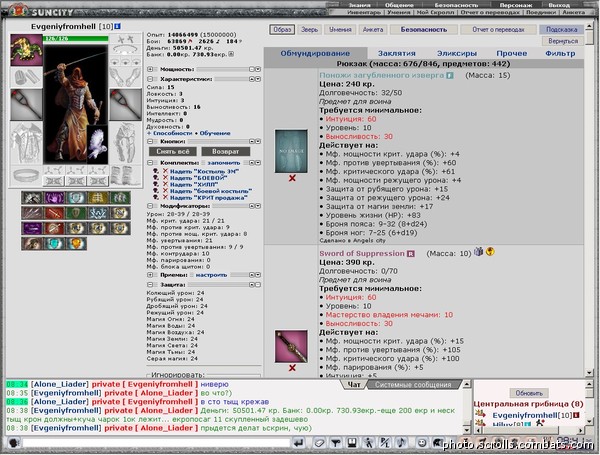The image size is (600, 455).
Task: Click the Возврат button
Action: point(225,152)
